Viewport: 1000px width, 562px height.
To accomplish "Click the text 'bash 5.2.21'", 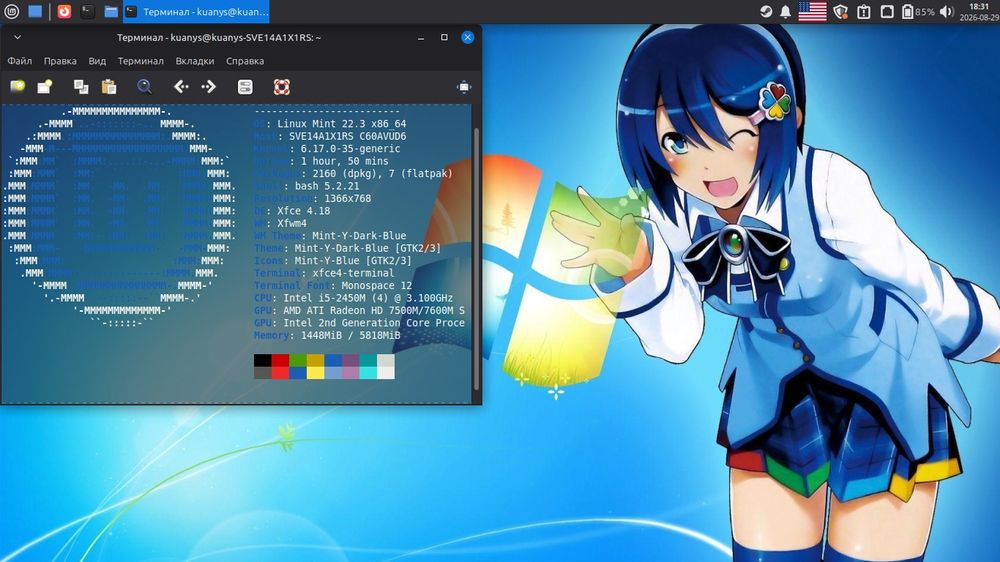I will pos(327,186).
